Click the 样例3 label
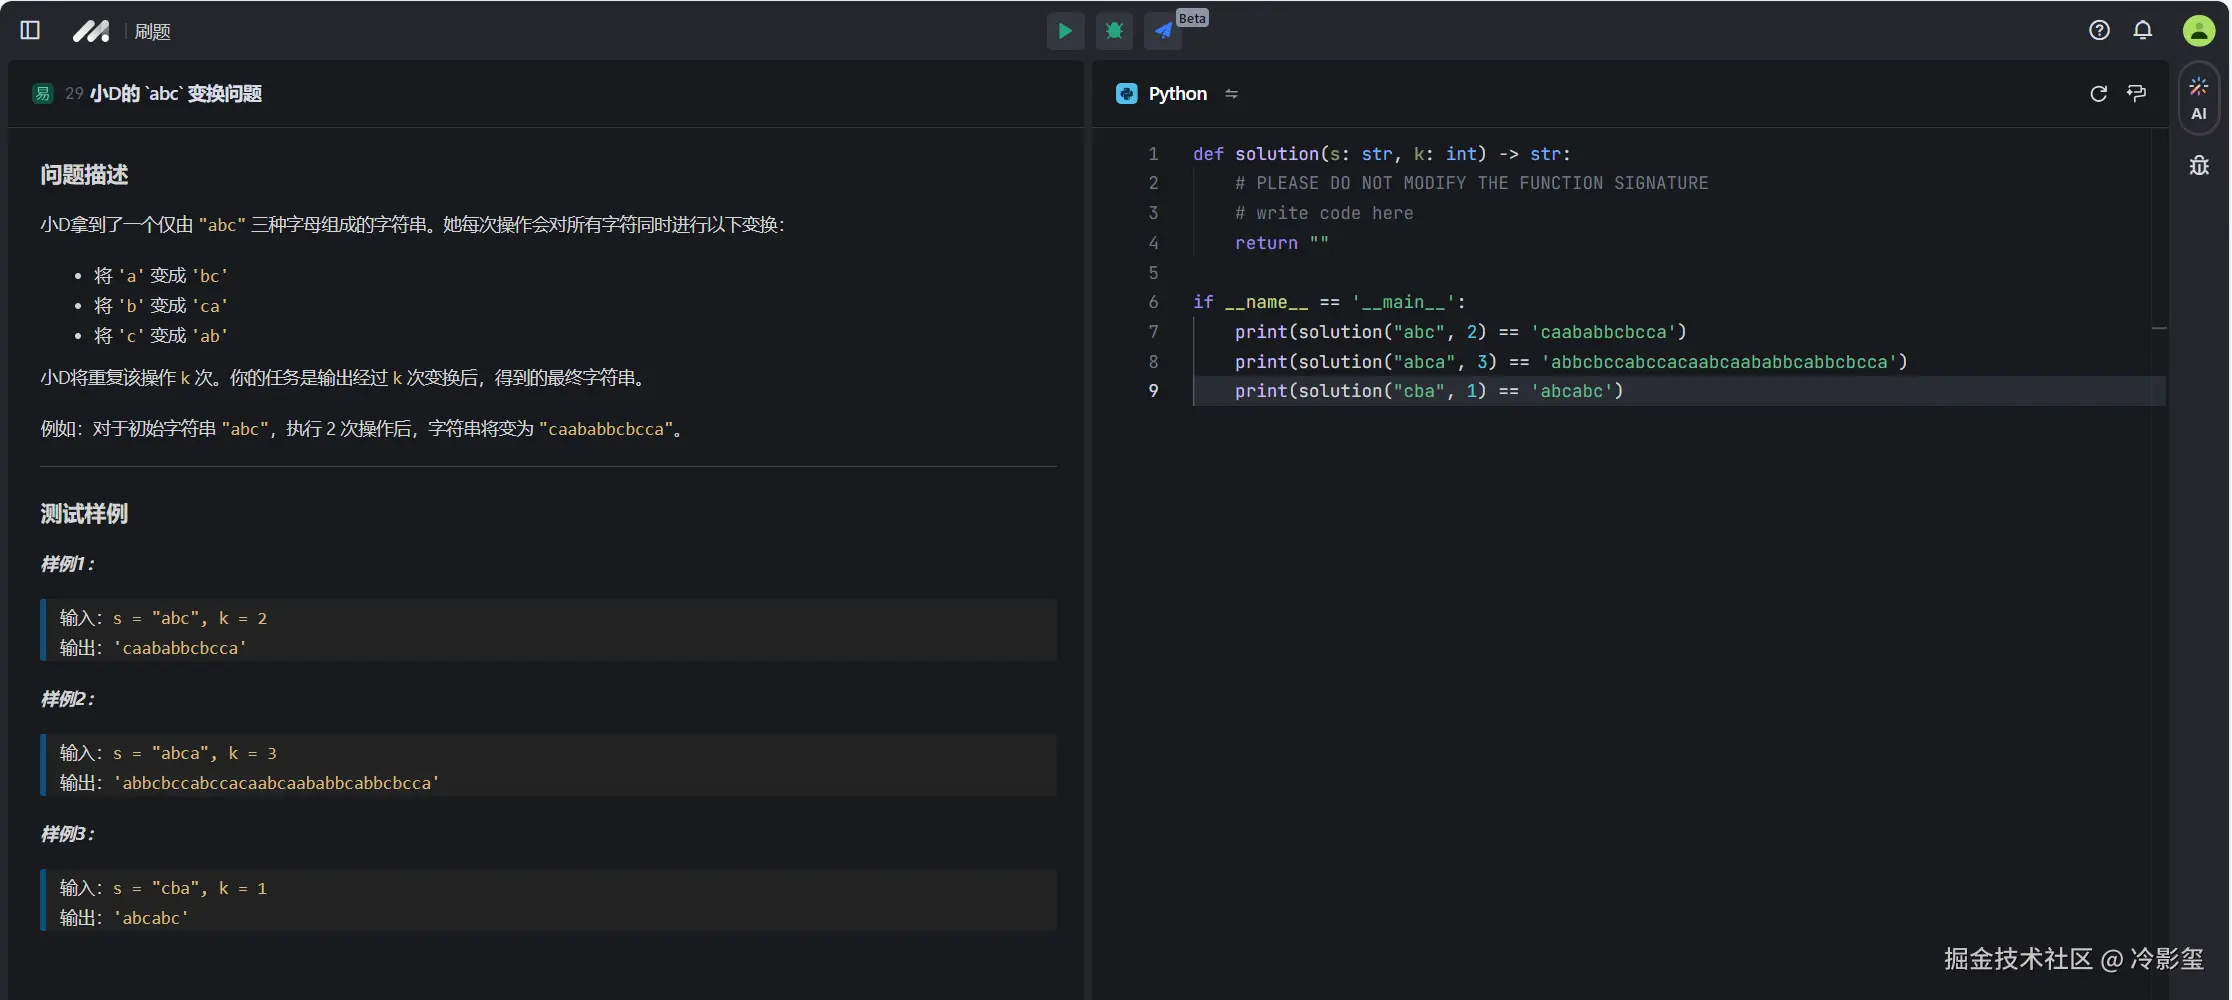 (x=67, y=834)
